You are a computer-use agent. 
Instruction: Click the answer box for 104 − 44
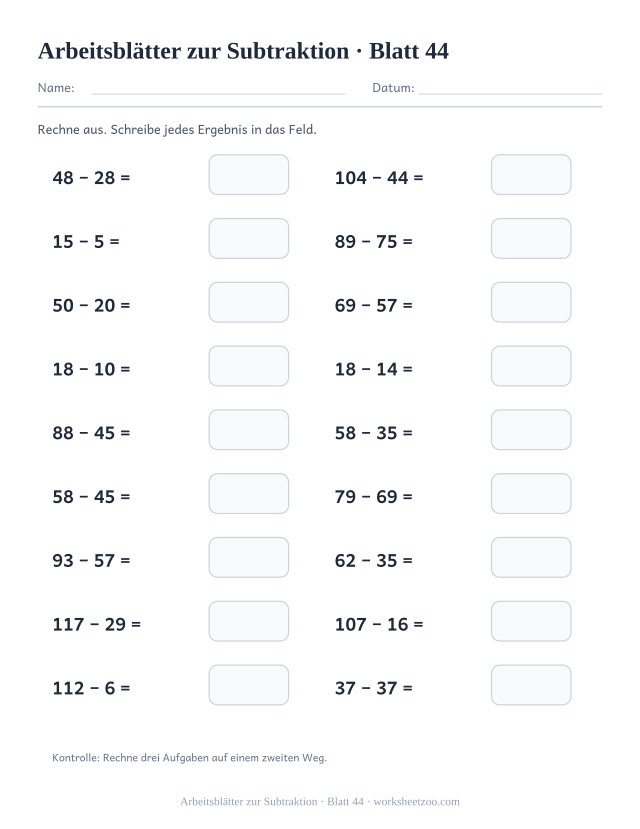[x=531, y=174]
